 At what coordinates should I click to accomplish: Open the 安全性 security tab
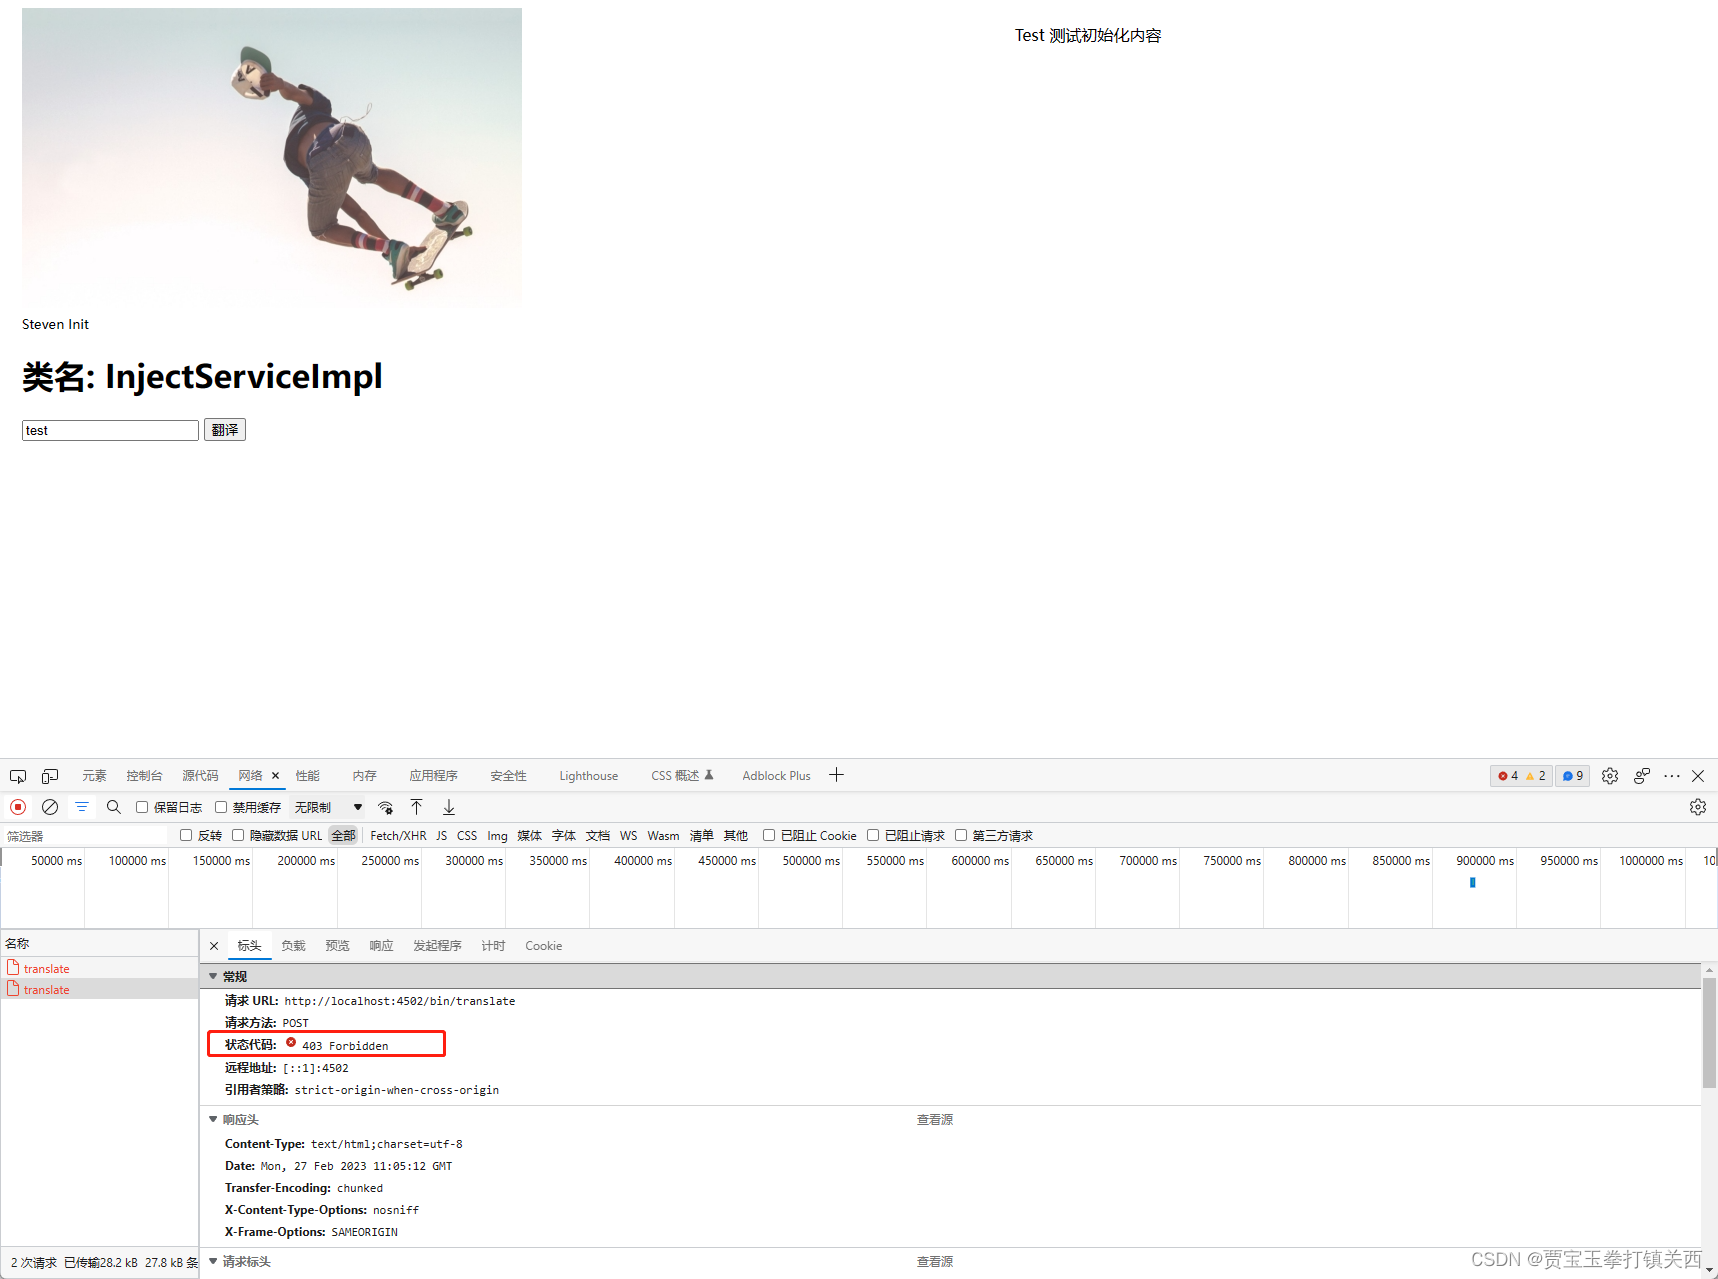(508, 776)
